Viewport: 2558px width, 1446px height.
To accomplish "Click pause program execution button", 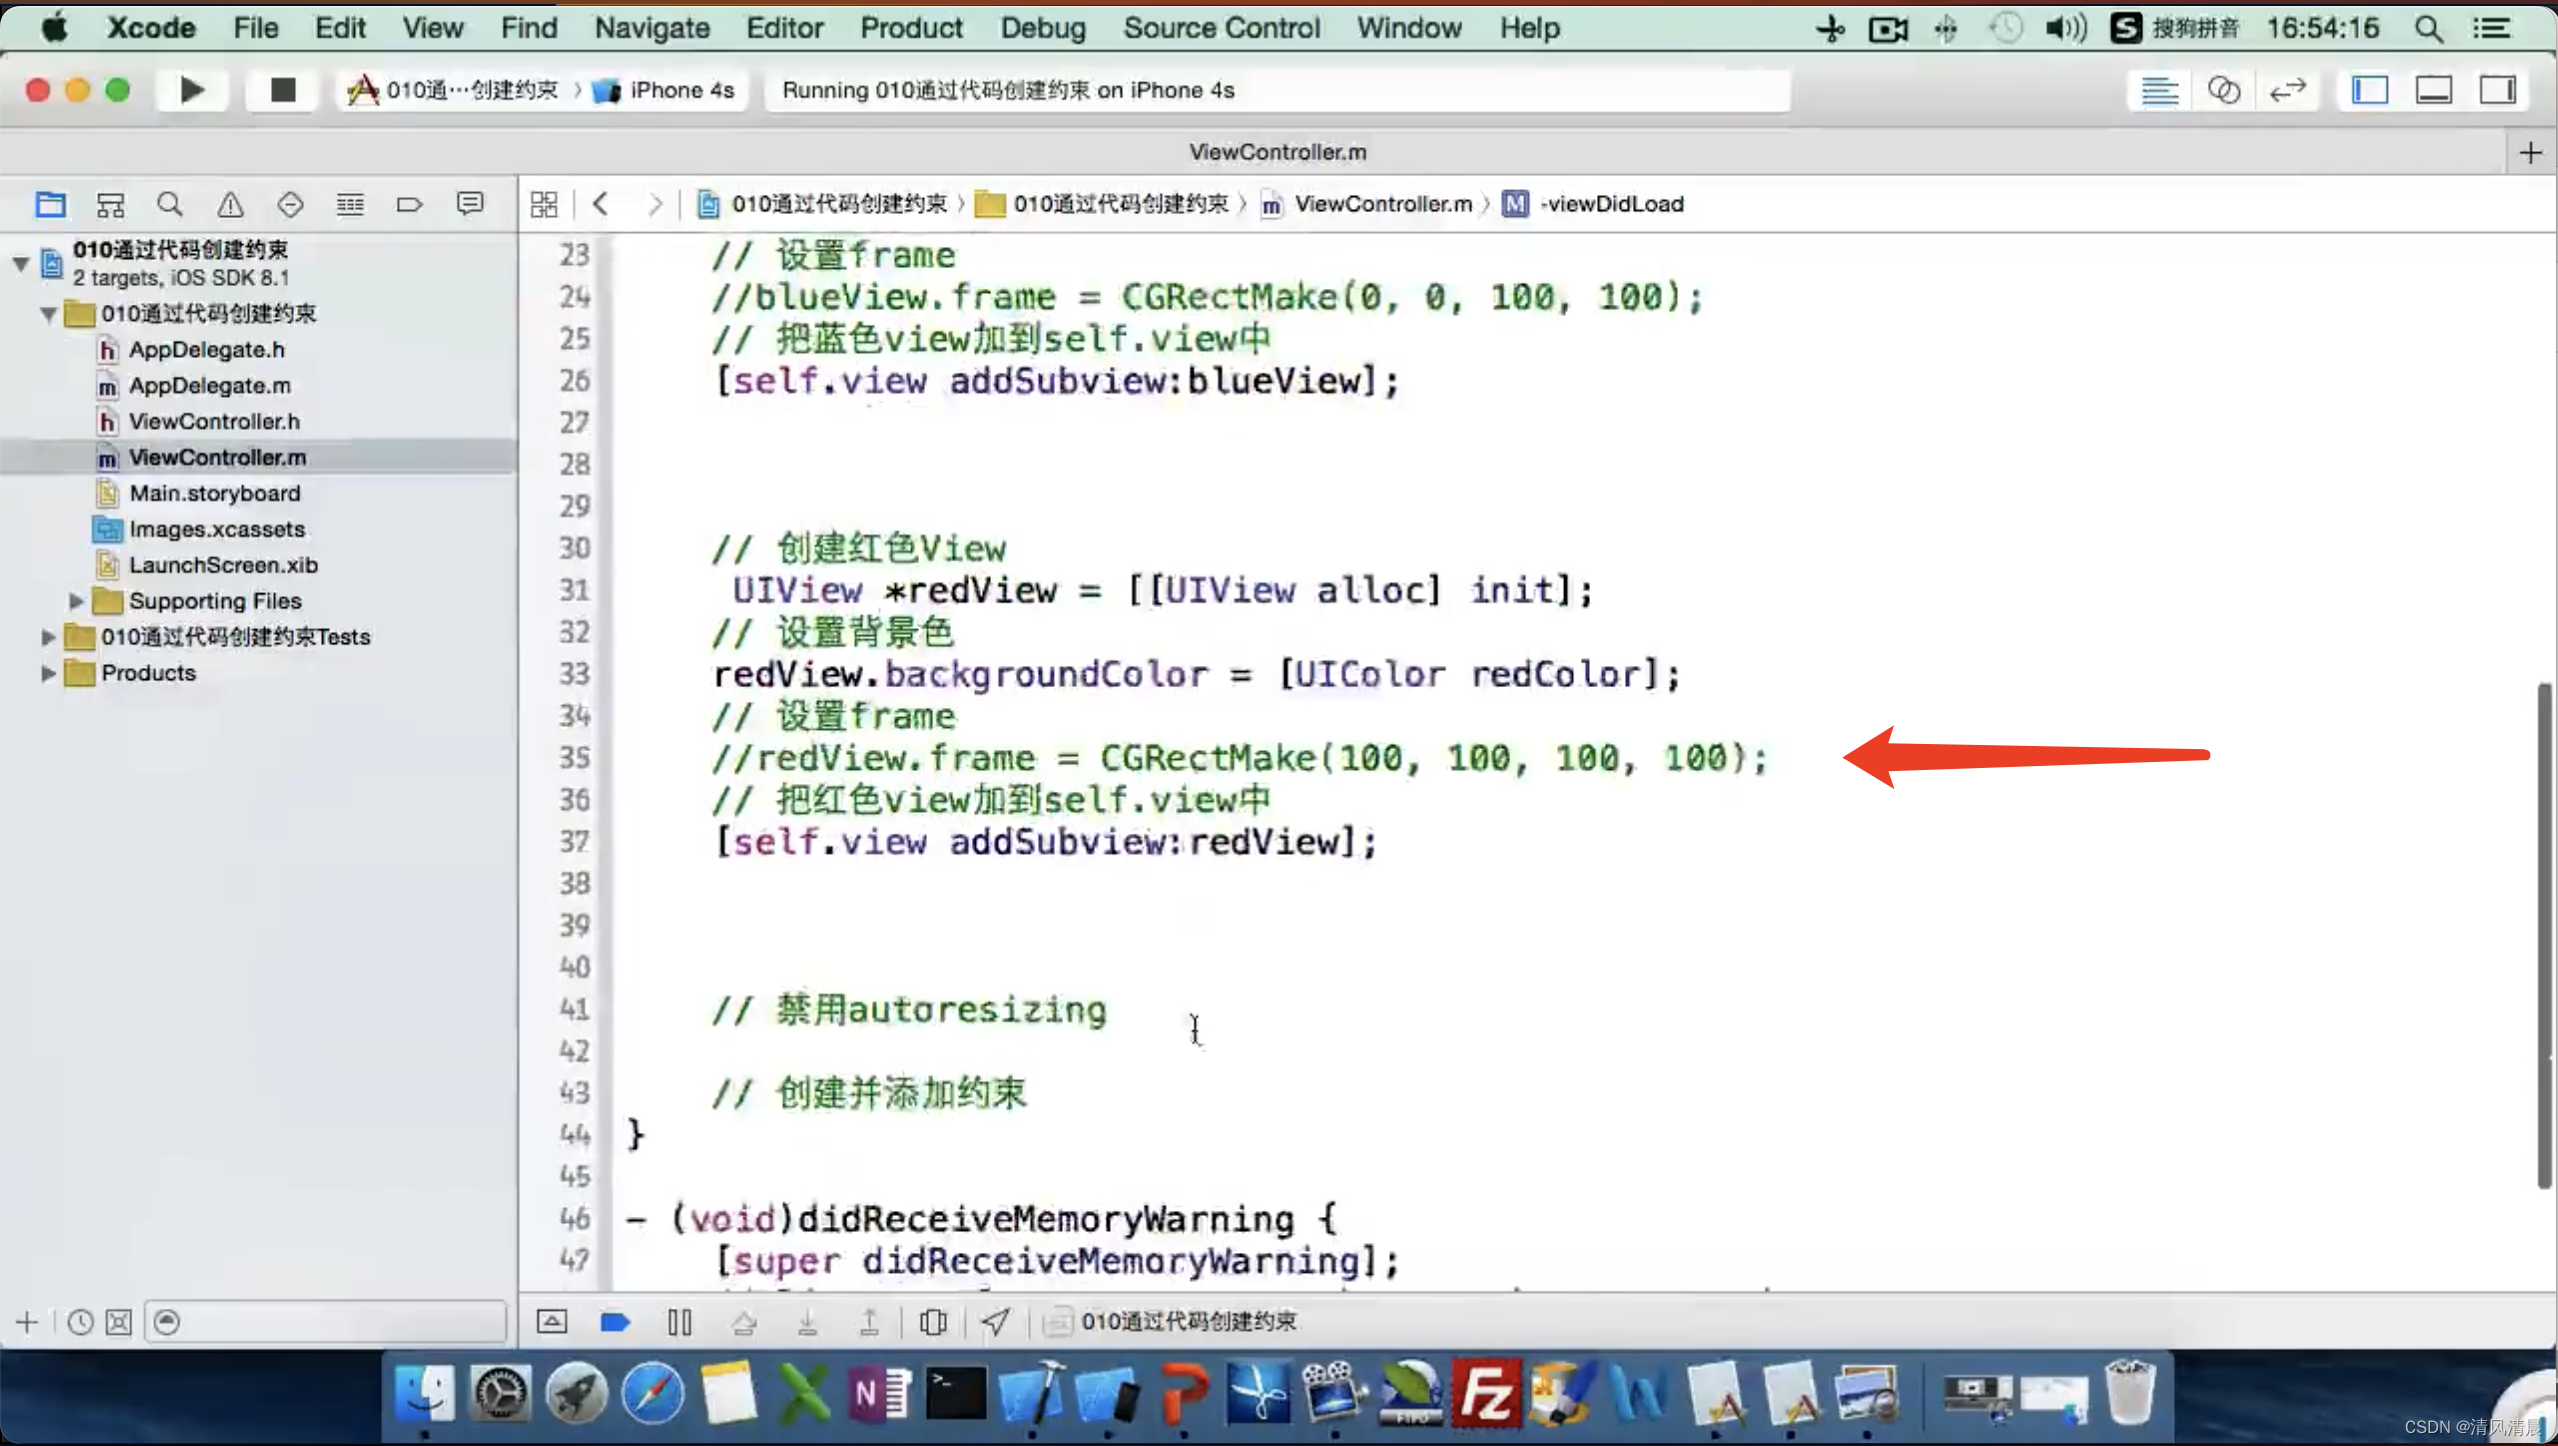I will tap(679, 1322).
